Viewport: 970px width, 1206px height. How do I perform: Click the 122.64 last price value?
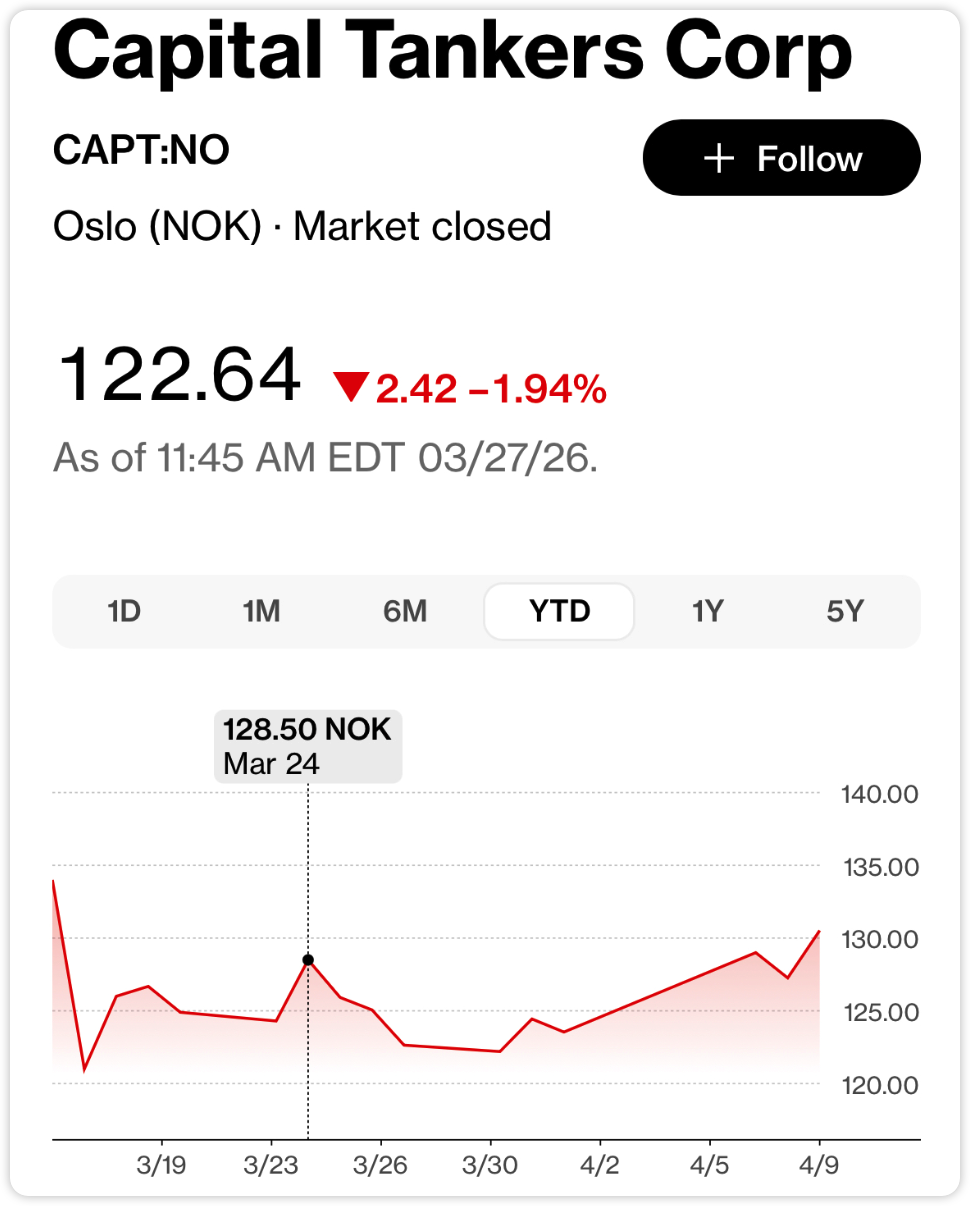tap(179, 376)
